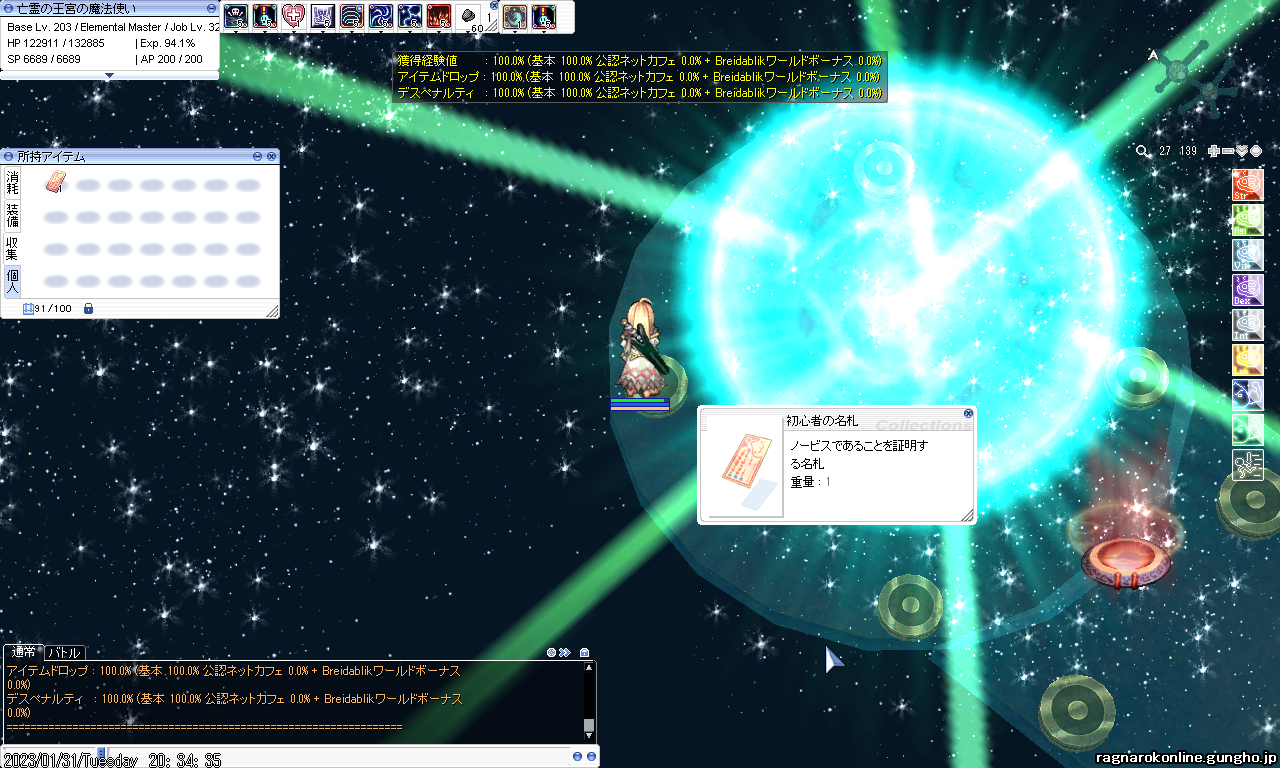
Task: Click the chat log scroll up arrow
Action: pos(589,667)
